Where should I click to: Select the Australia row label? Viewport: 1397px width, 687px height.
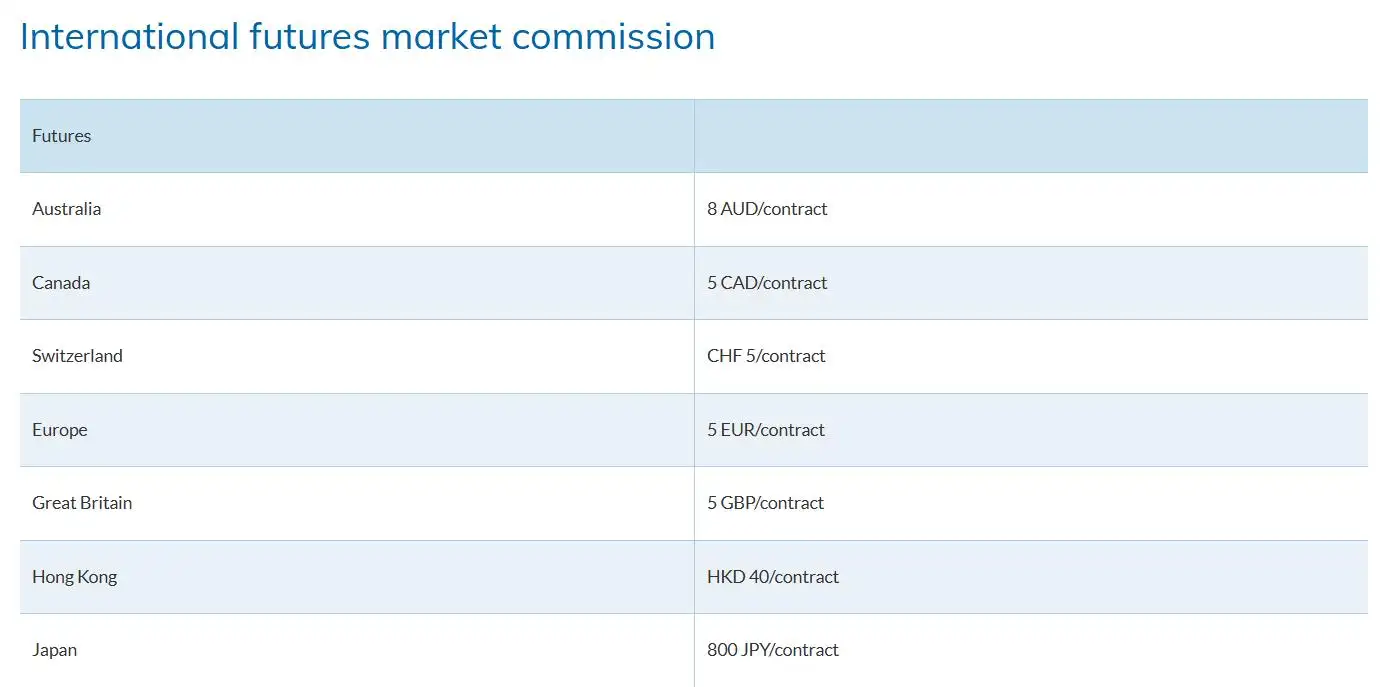[x=67, y=209]
